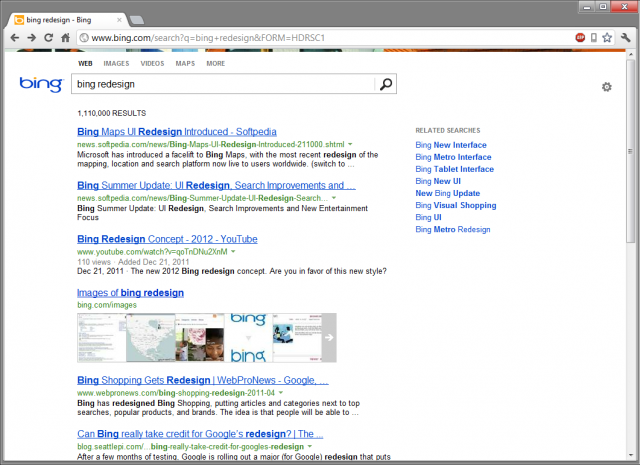Click related search 'Bing Tablet Interface'
This screenshot has width=640, height=465.
click(455, 169)
